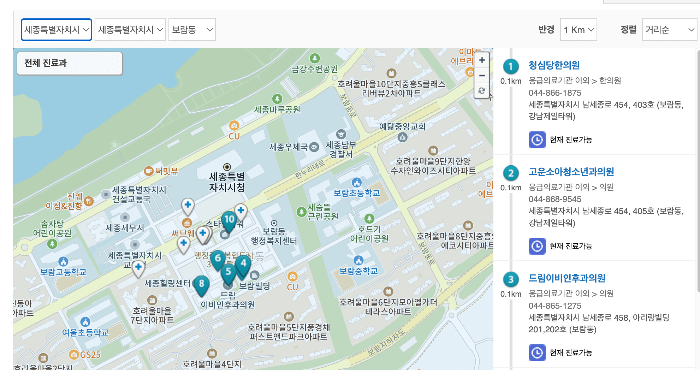Open the first 세종특별자치시 province dropdown

(57, 29)
